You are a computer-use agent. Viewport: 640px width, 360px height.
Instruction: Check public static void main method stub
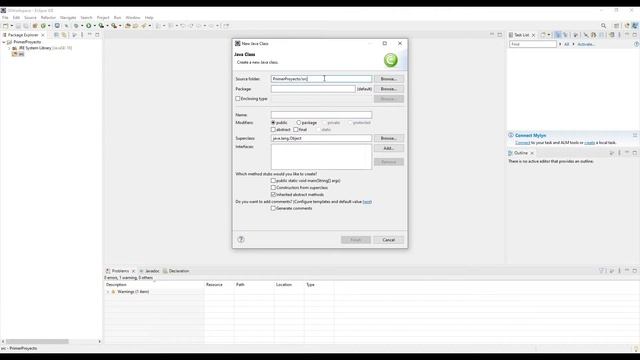(273, 180)
